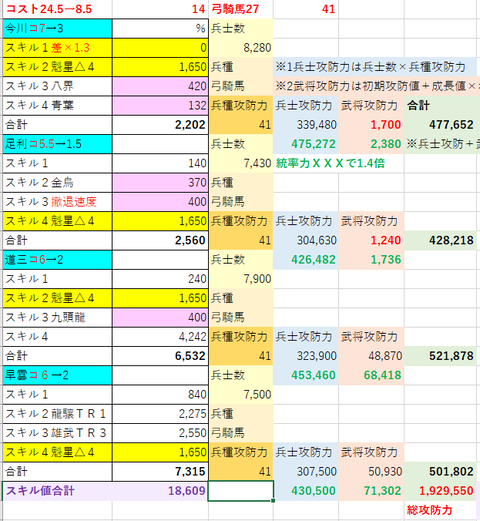Click the 339,480 soldier power cell
The image size is (480, 521).
(306, 125)
